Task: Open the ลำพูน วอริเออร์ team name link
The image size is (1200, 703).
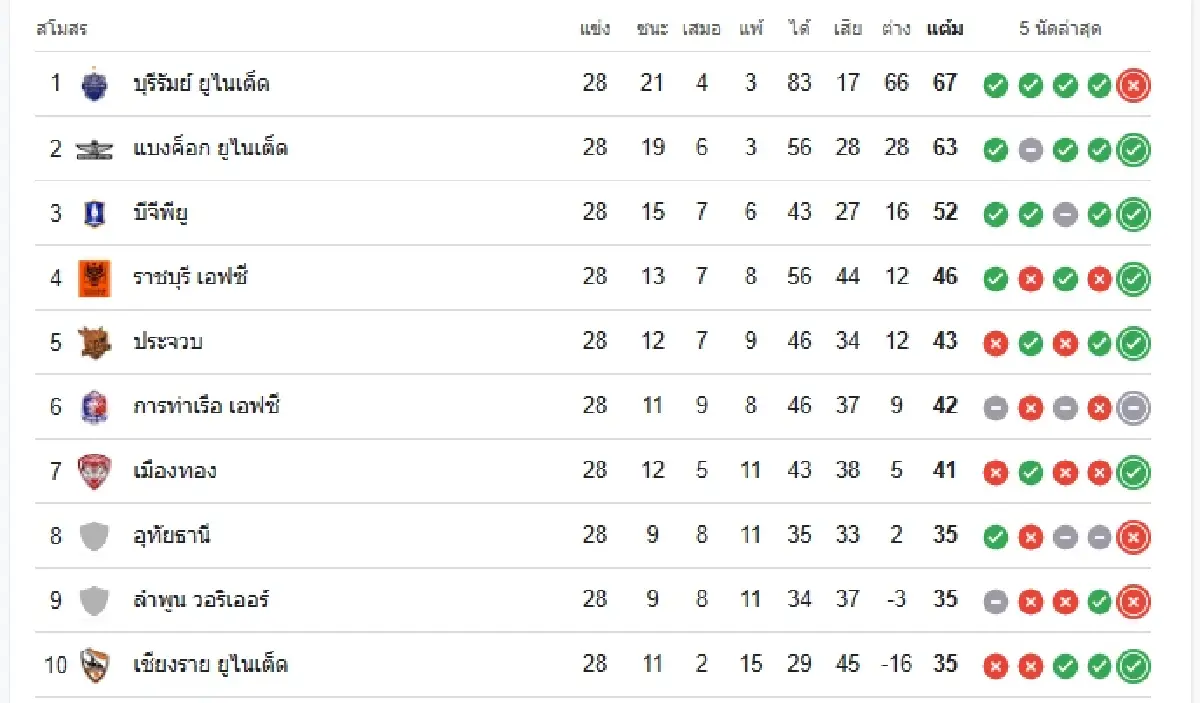Action: click(x=201, y=601)
